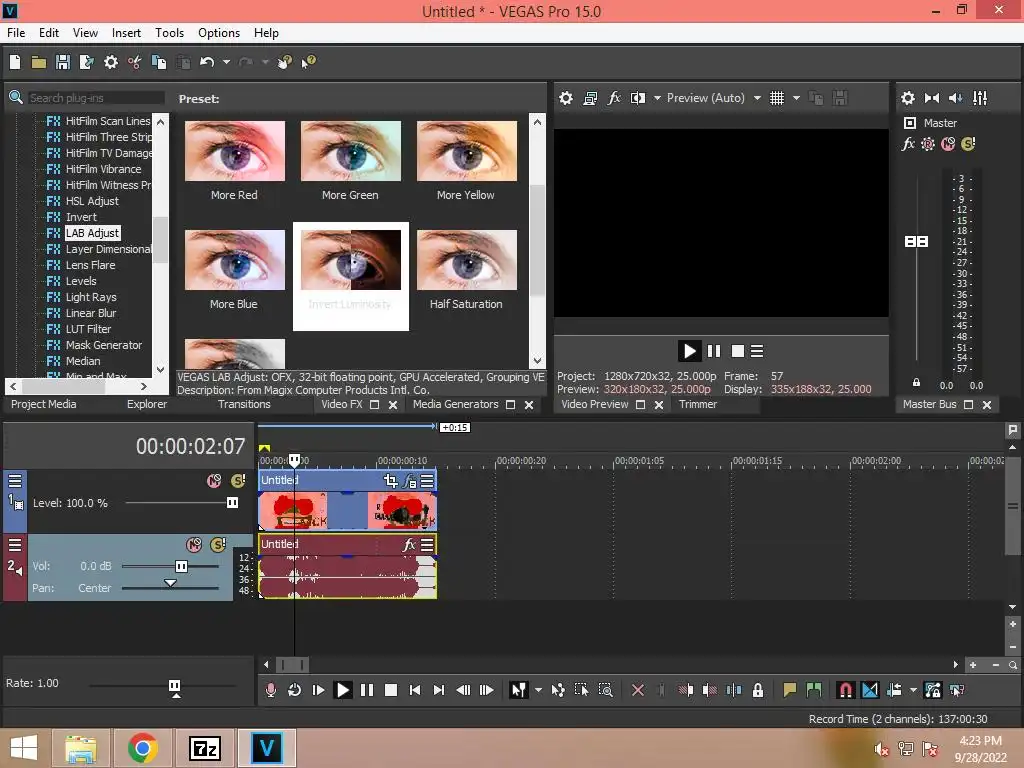
Task: Open Master Bus audio properties gear
Action: pos(908,98)
